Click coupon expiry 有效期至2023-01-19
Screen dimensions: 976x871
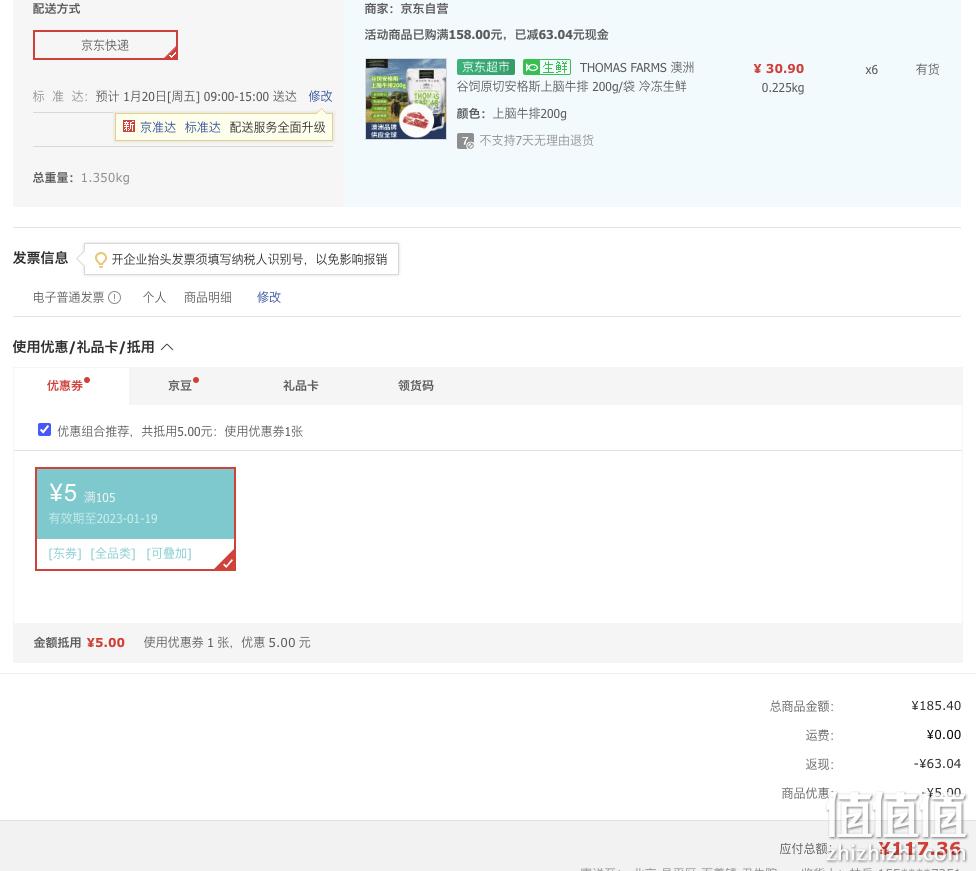pyautogui.click(x=103, y=519)
